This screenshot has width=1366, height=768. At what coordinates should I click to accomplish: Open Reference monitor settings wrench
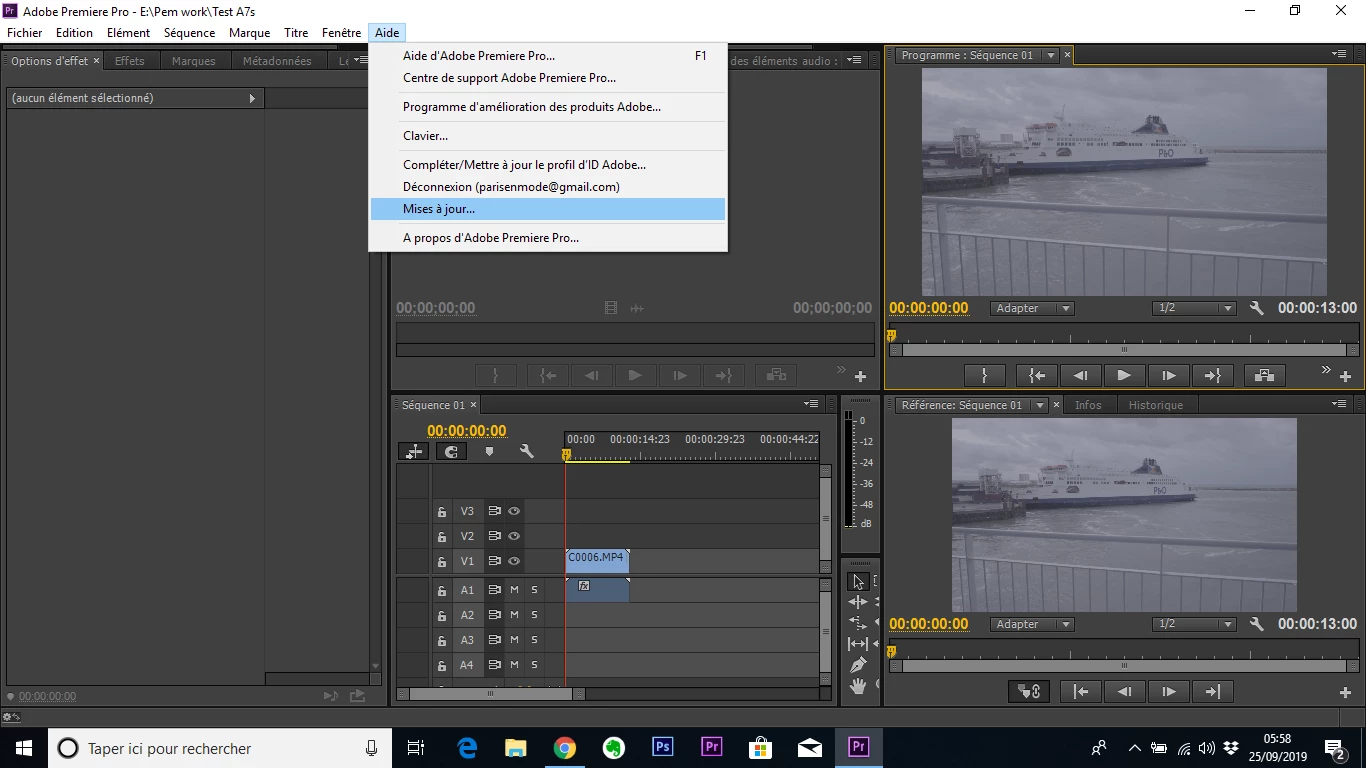tap(1257, 624)
